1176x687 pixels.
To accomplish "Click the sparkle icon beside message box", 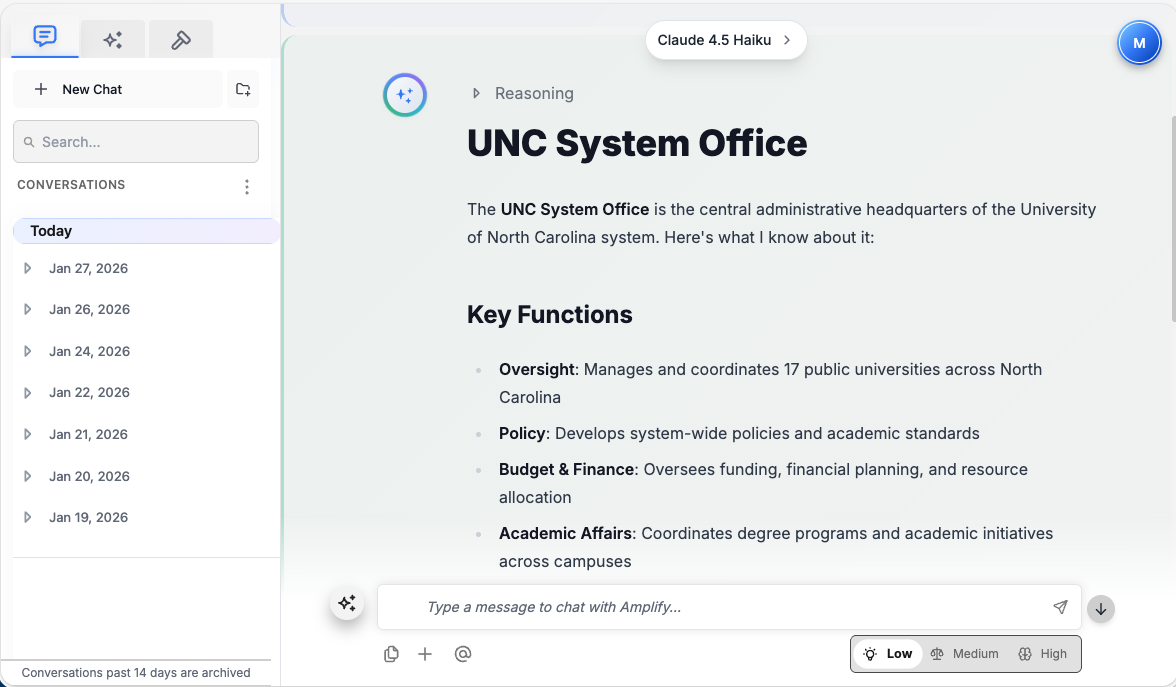I will (x=347, y=604).
